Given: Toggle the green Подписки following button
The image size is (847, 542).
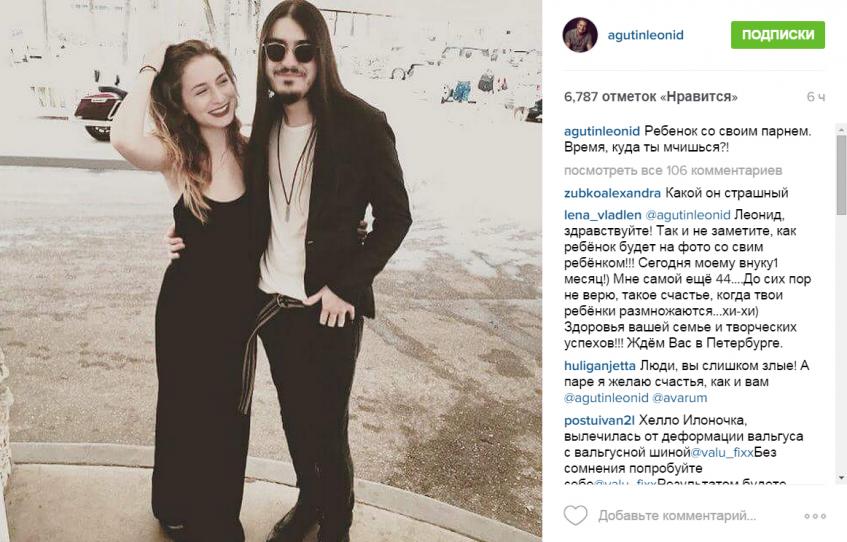Looking at the screenshot, I should (x=778, y=35).
